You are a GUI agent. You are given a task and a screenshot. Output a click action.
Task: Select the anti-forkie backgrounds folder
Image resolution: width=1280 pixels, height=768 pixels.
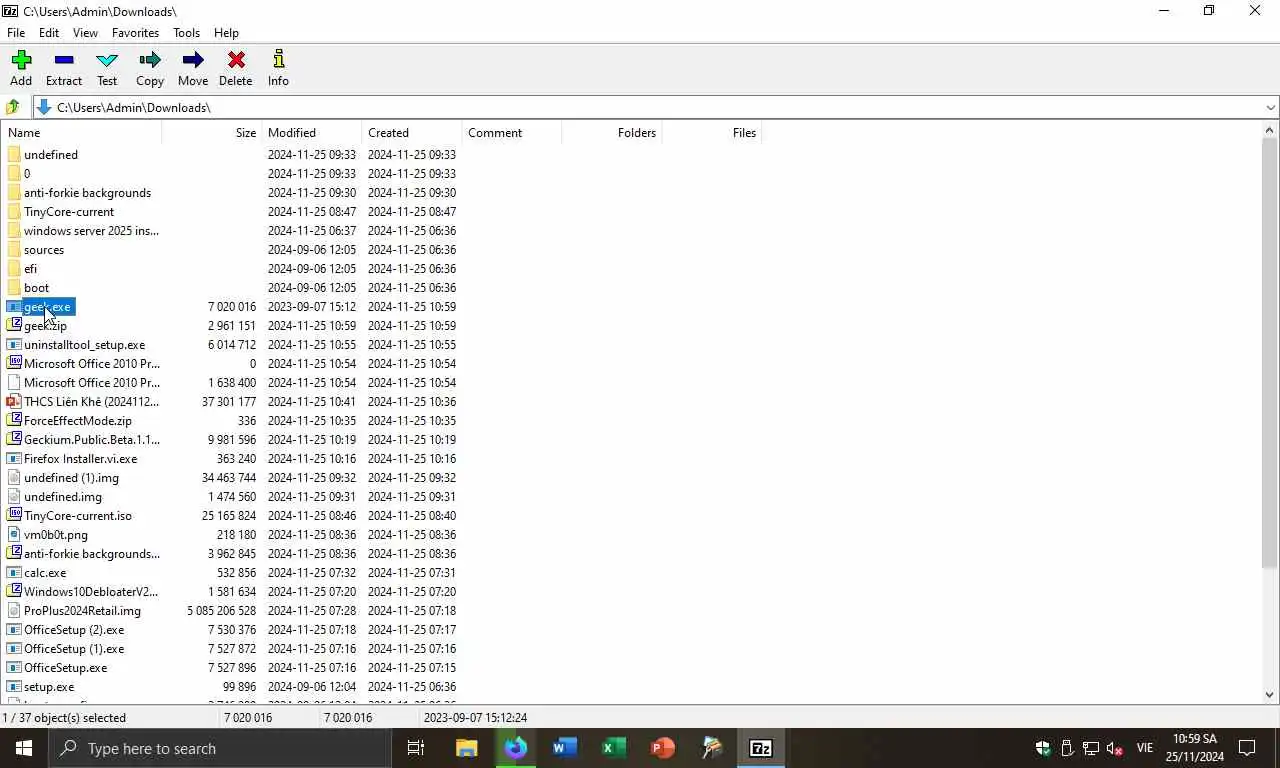(x=79, y=193)
